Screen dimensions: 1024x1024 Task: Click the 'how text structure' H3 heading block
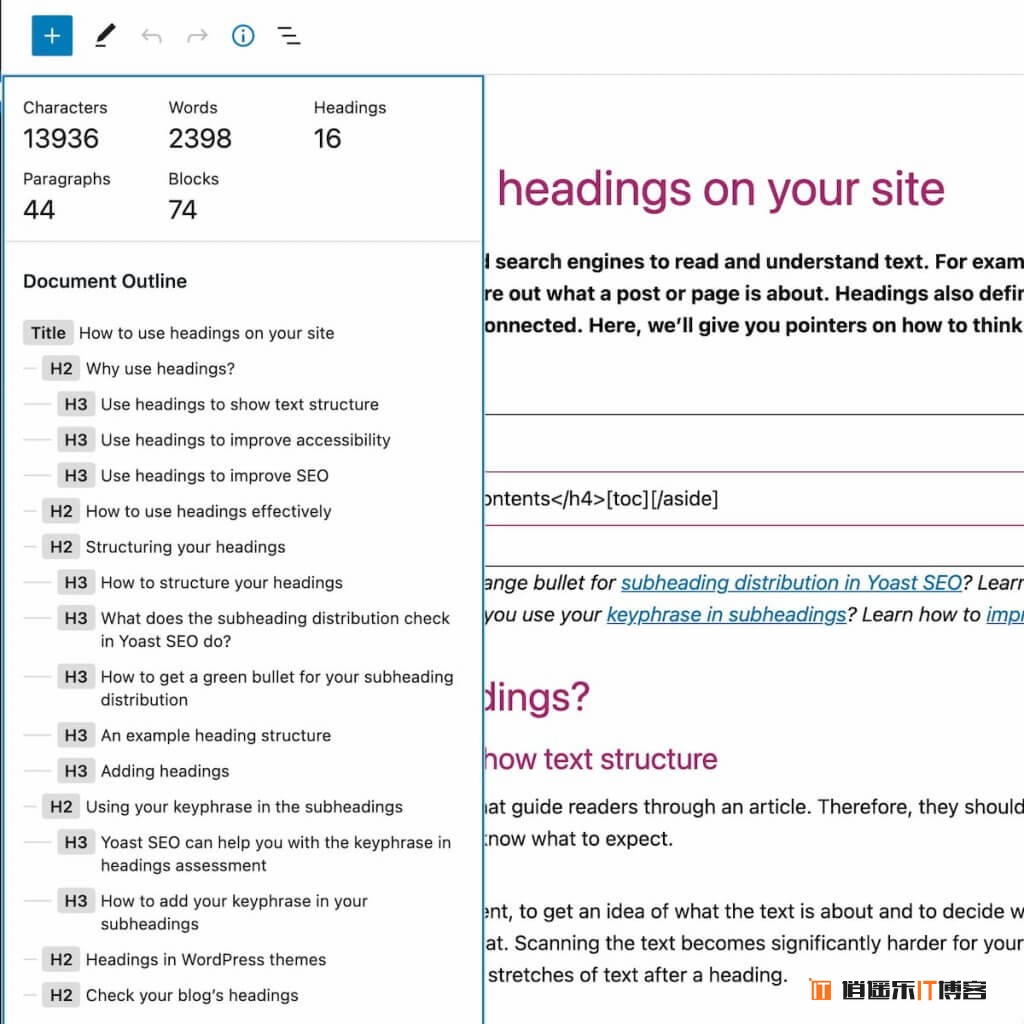601,759
